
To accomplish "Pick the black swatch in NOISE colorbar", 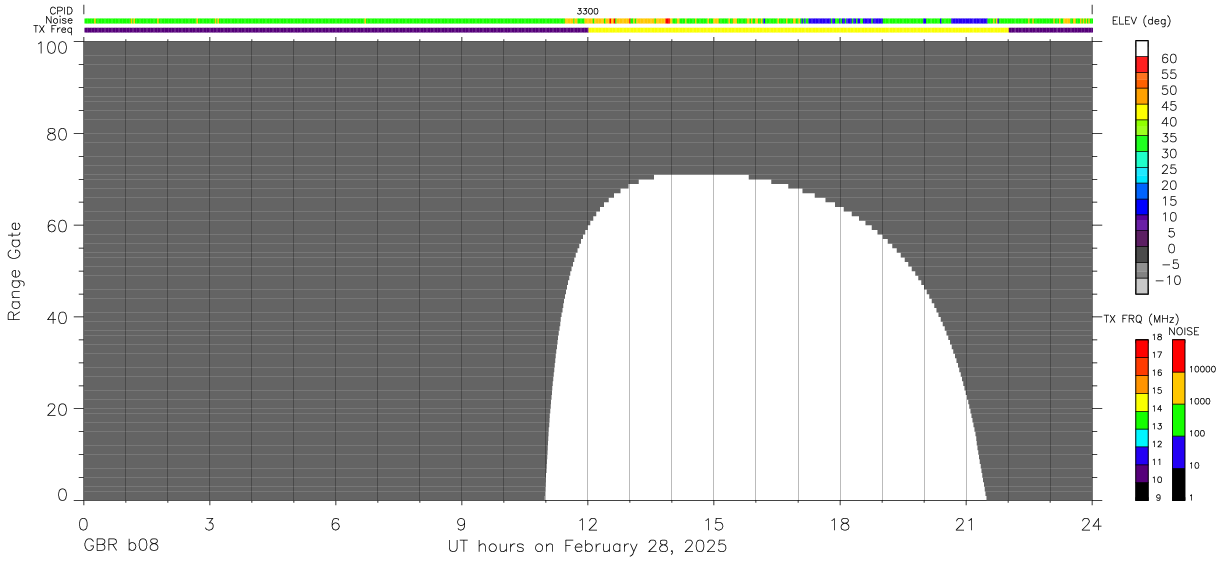I will (1178, 484).
